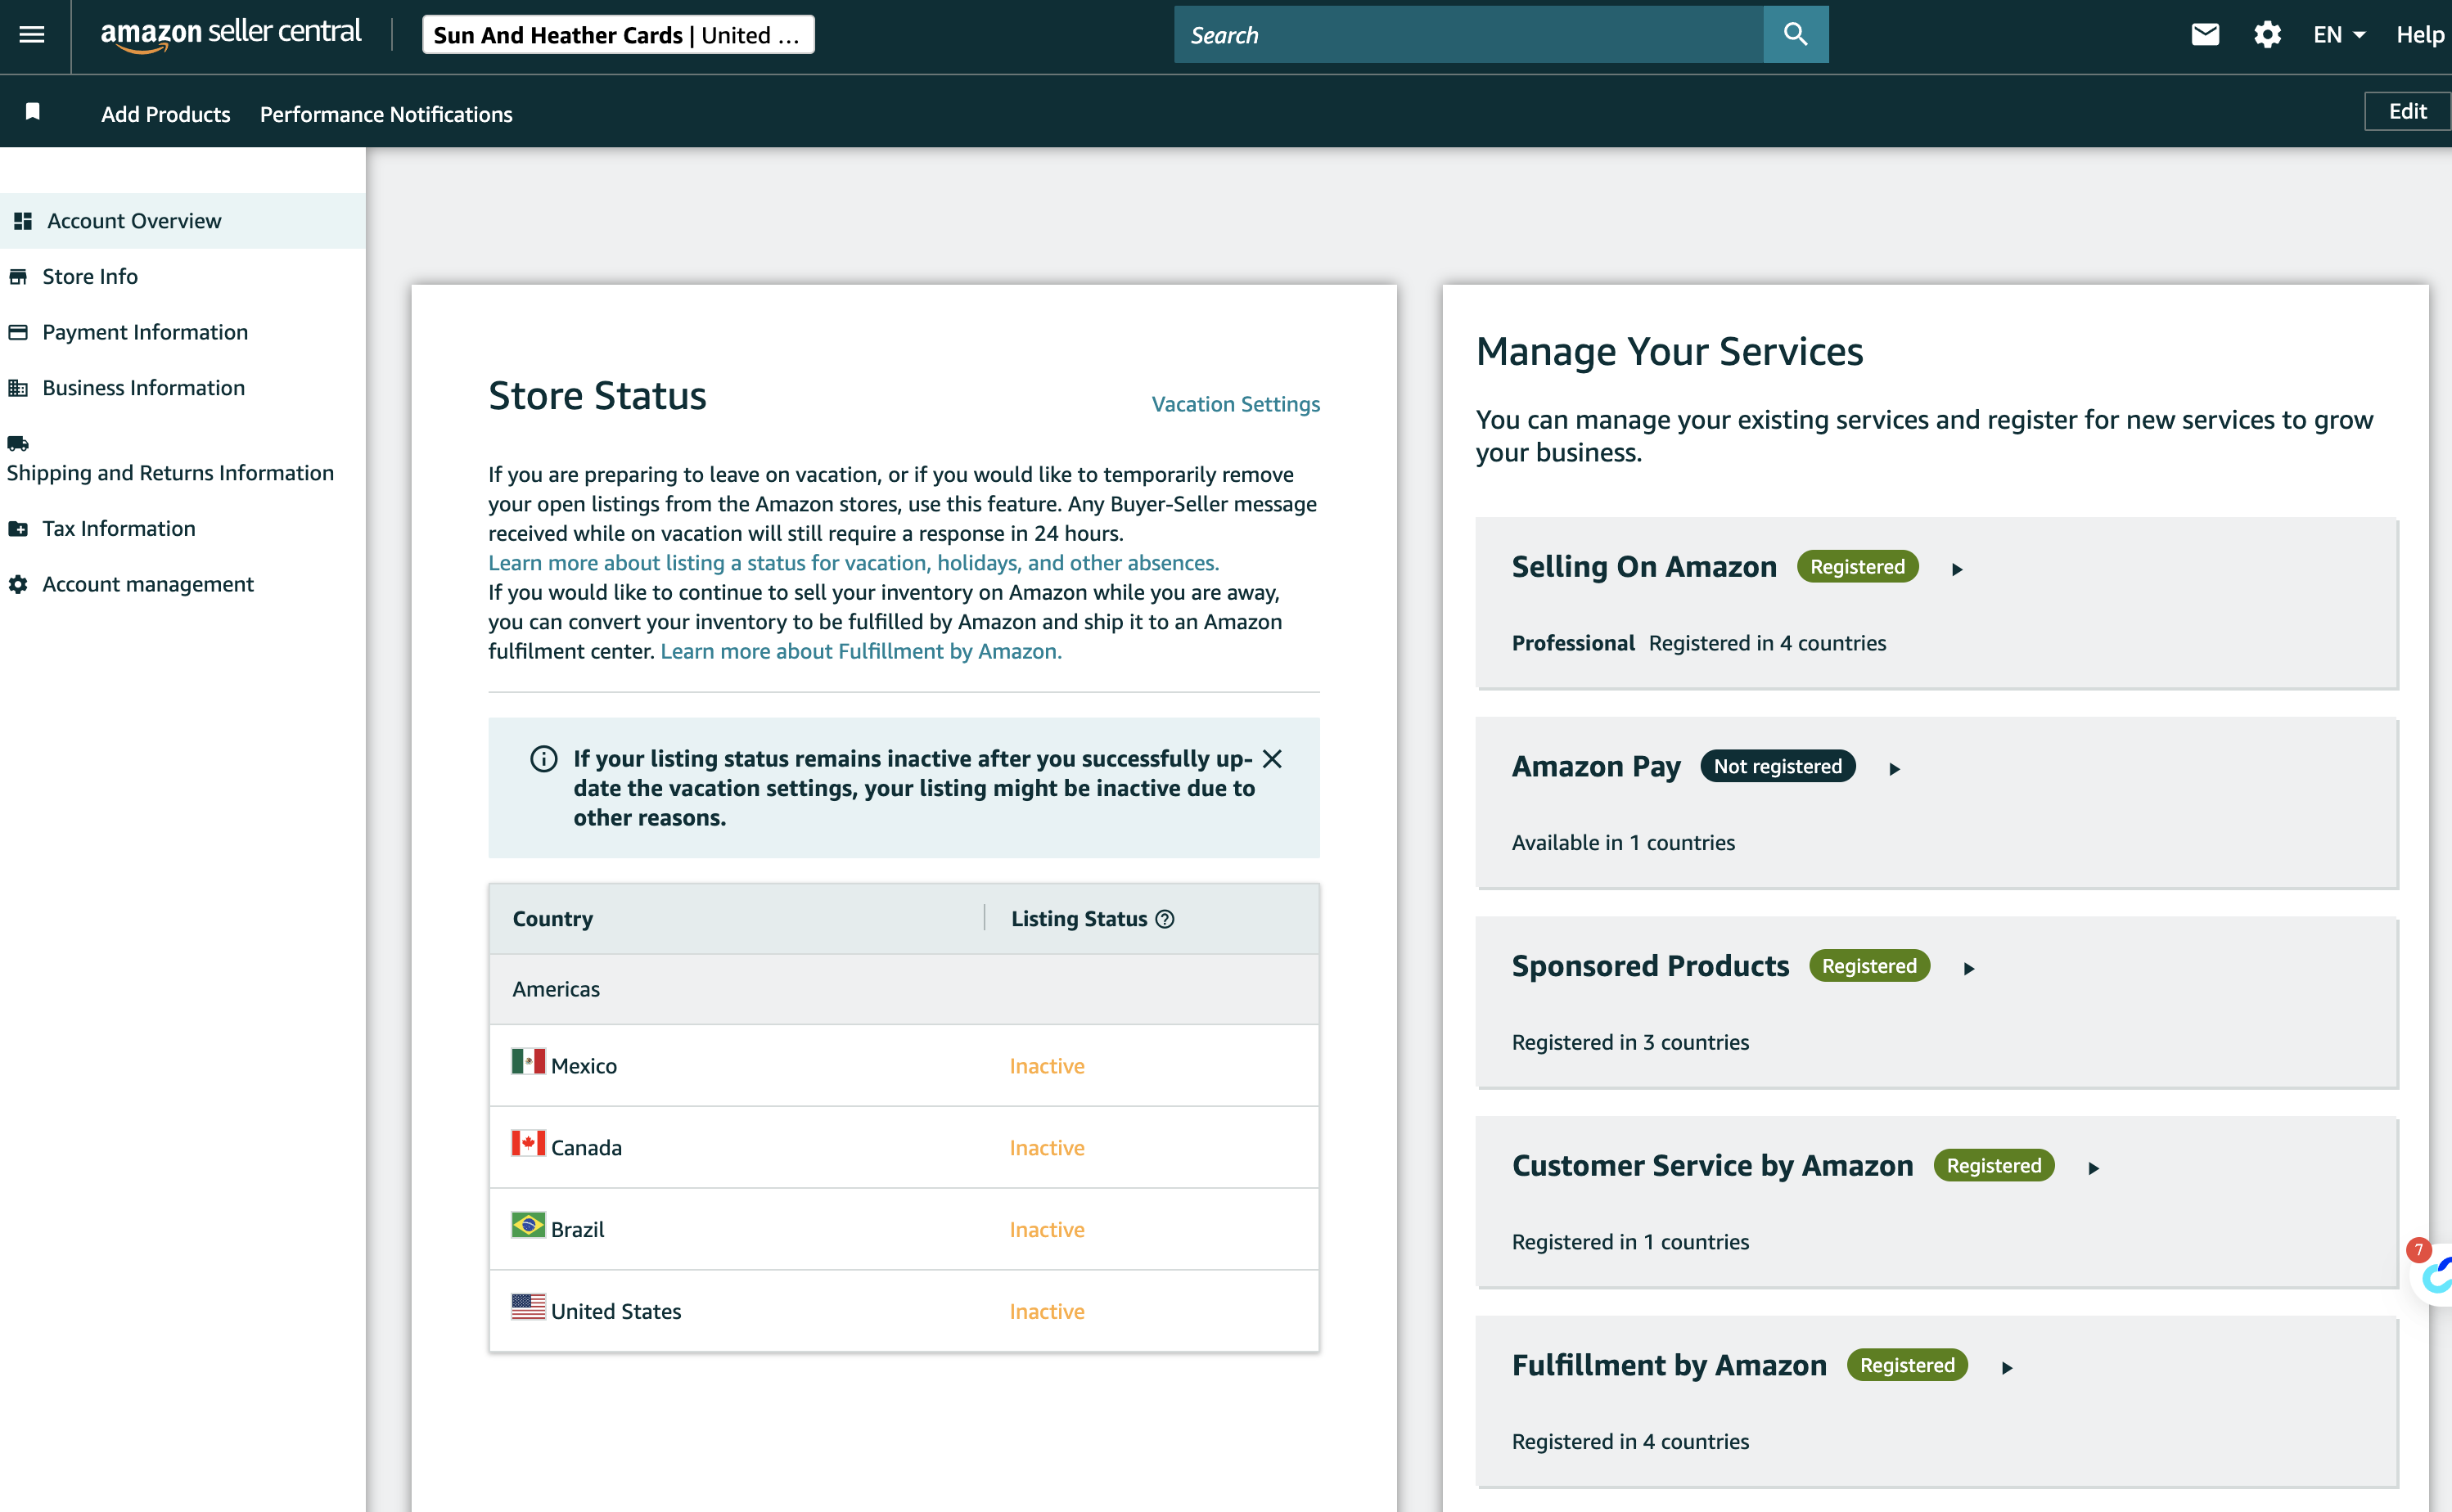Click the Americas region row

pos(904,989)
